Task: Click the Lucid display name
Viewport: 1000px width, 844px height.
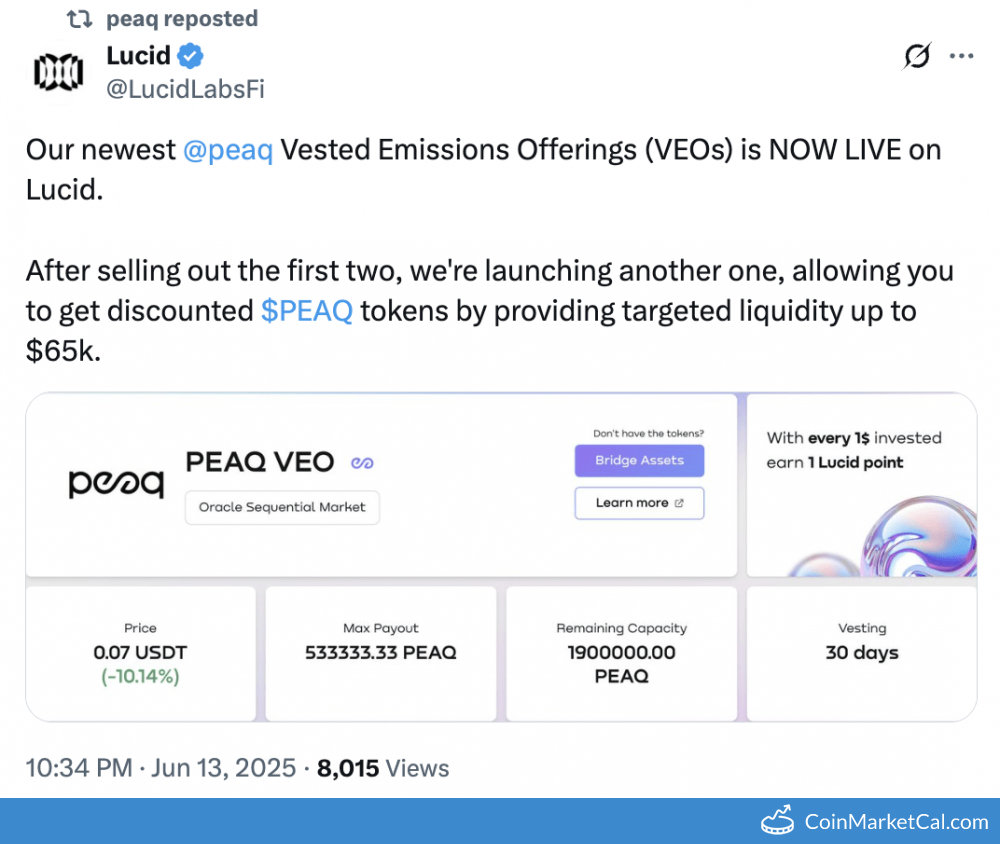Action: 138,56
